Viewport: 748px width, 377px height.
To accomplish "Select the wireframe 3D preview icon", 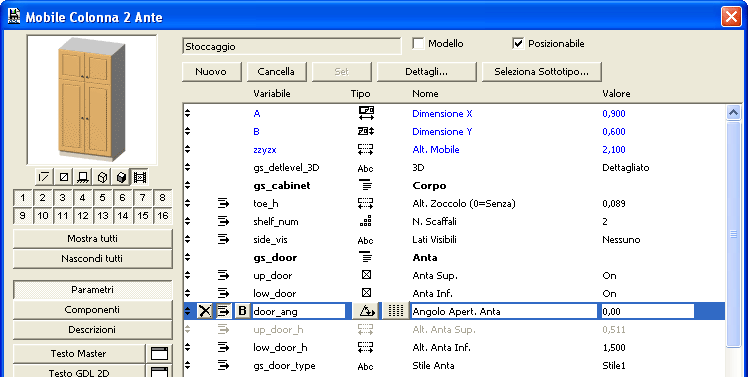I will click(102, 178).
